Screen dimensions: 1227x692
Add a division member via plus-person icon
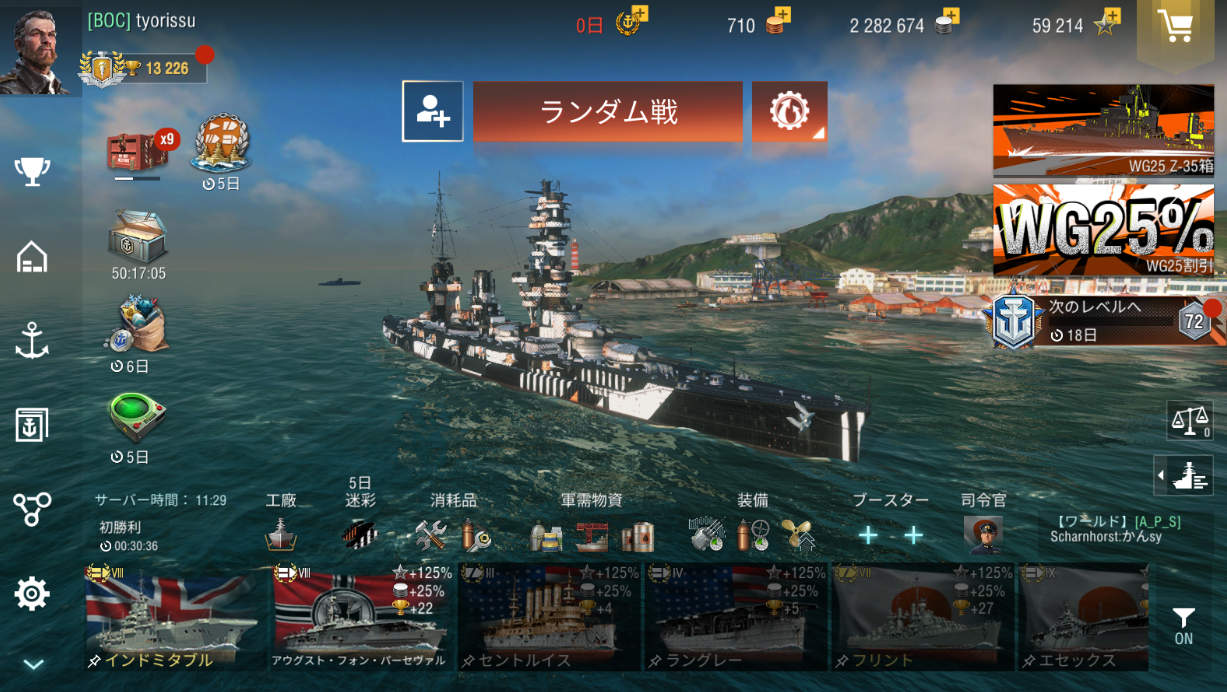click(433, 111)
